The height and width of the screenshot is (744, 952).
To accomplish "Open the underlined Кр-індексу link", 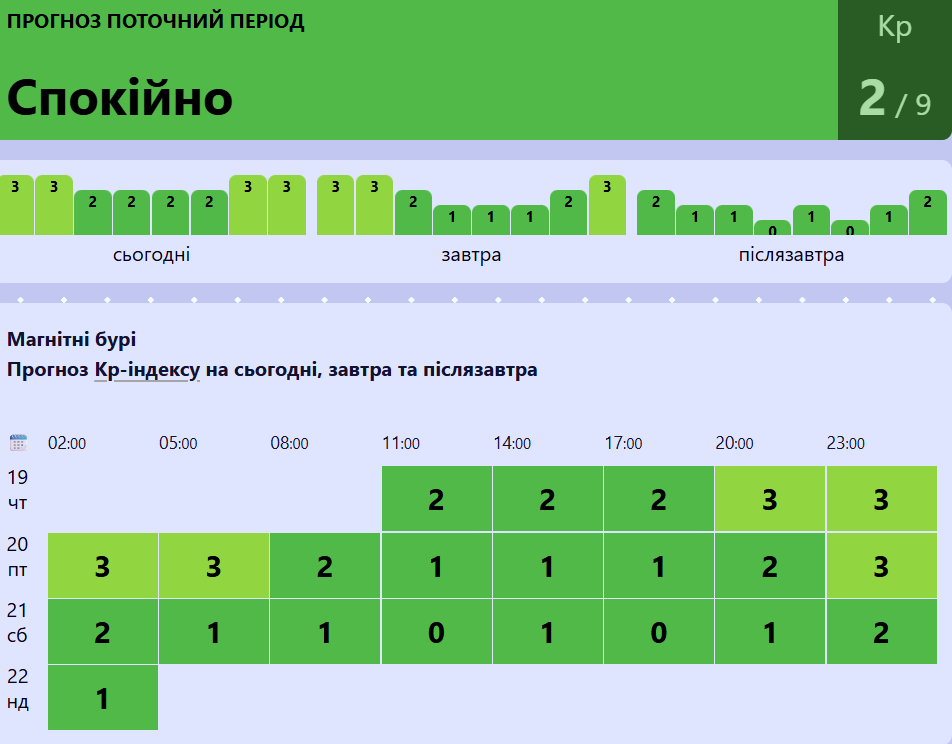I will 147,370.
